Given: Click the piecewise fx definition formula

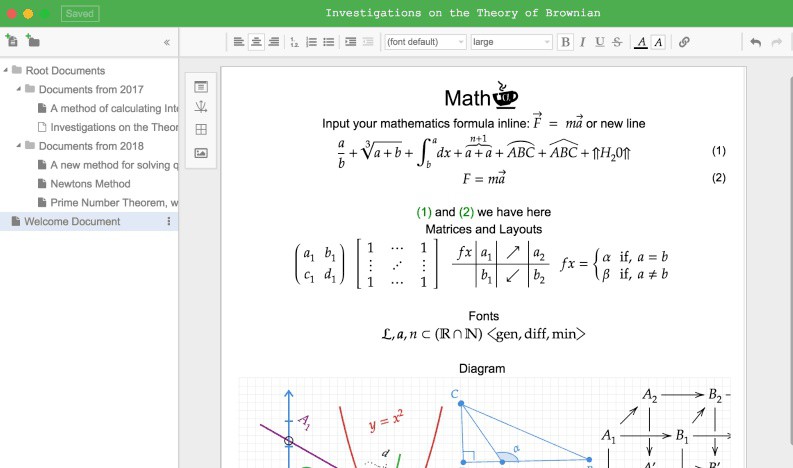Looking at the screenshot, I should click(614, 265).
